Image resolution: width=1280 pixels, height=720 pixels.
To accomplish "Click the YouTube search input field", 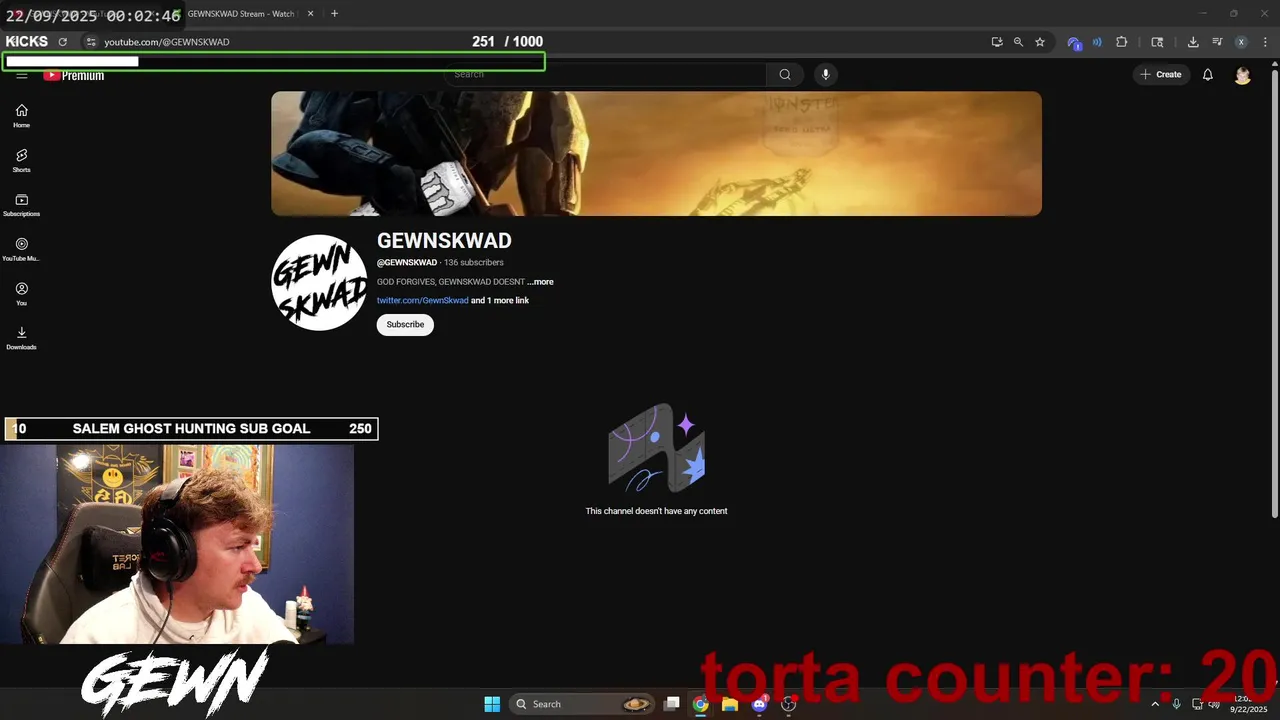I will pyautogui.click(x=606, y=74).
